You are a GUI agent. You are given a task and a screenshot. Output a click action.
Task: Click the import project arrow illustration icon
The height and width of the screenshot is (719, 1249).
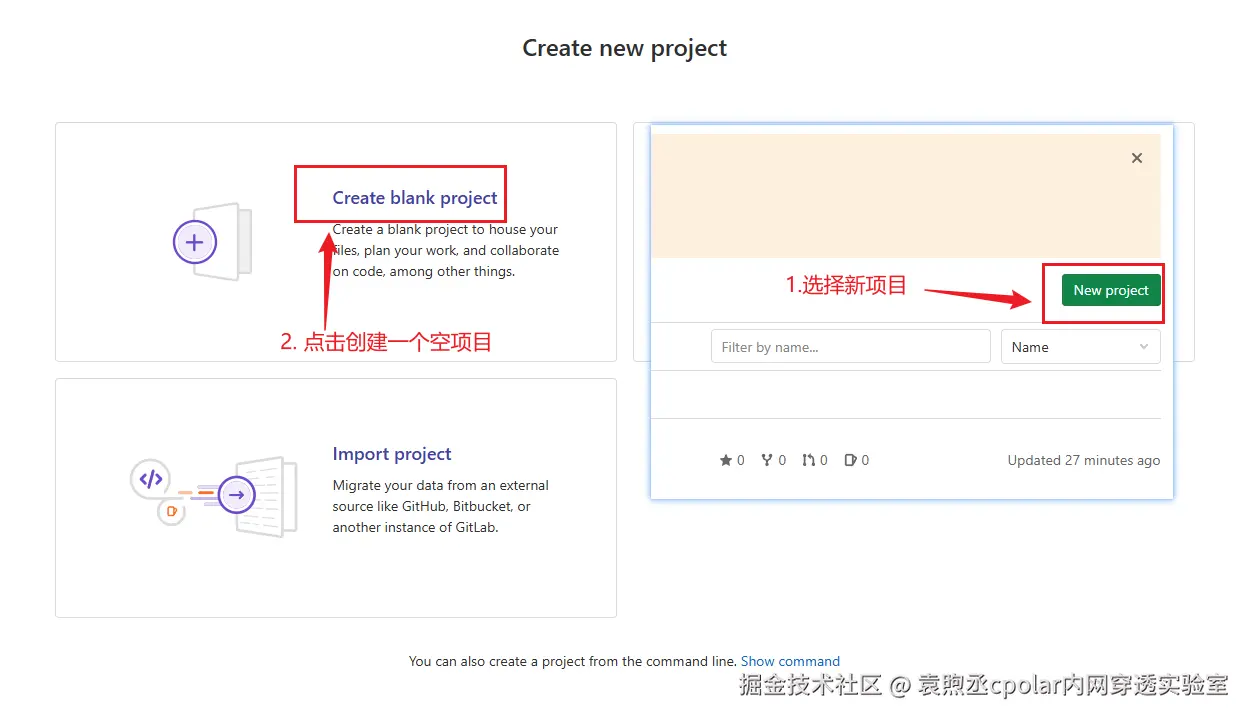237,494
